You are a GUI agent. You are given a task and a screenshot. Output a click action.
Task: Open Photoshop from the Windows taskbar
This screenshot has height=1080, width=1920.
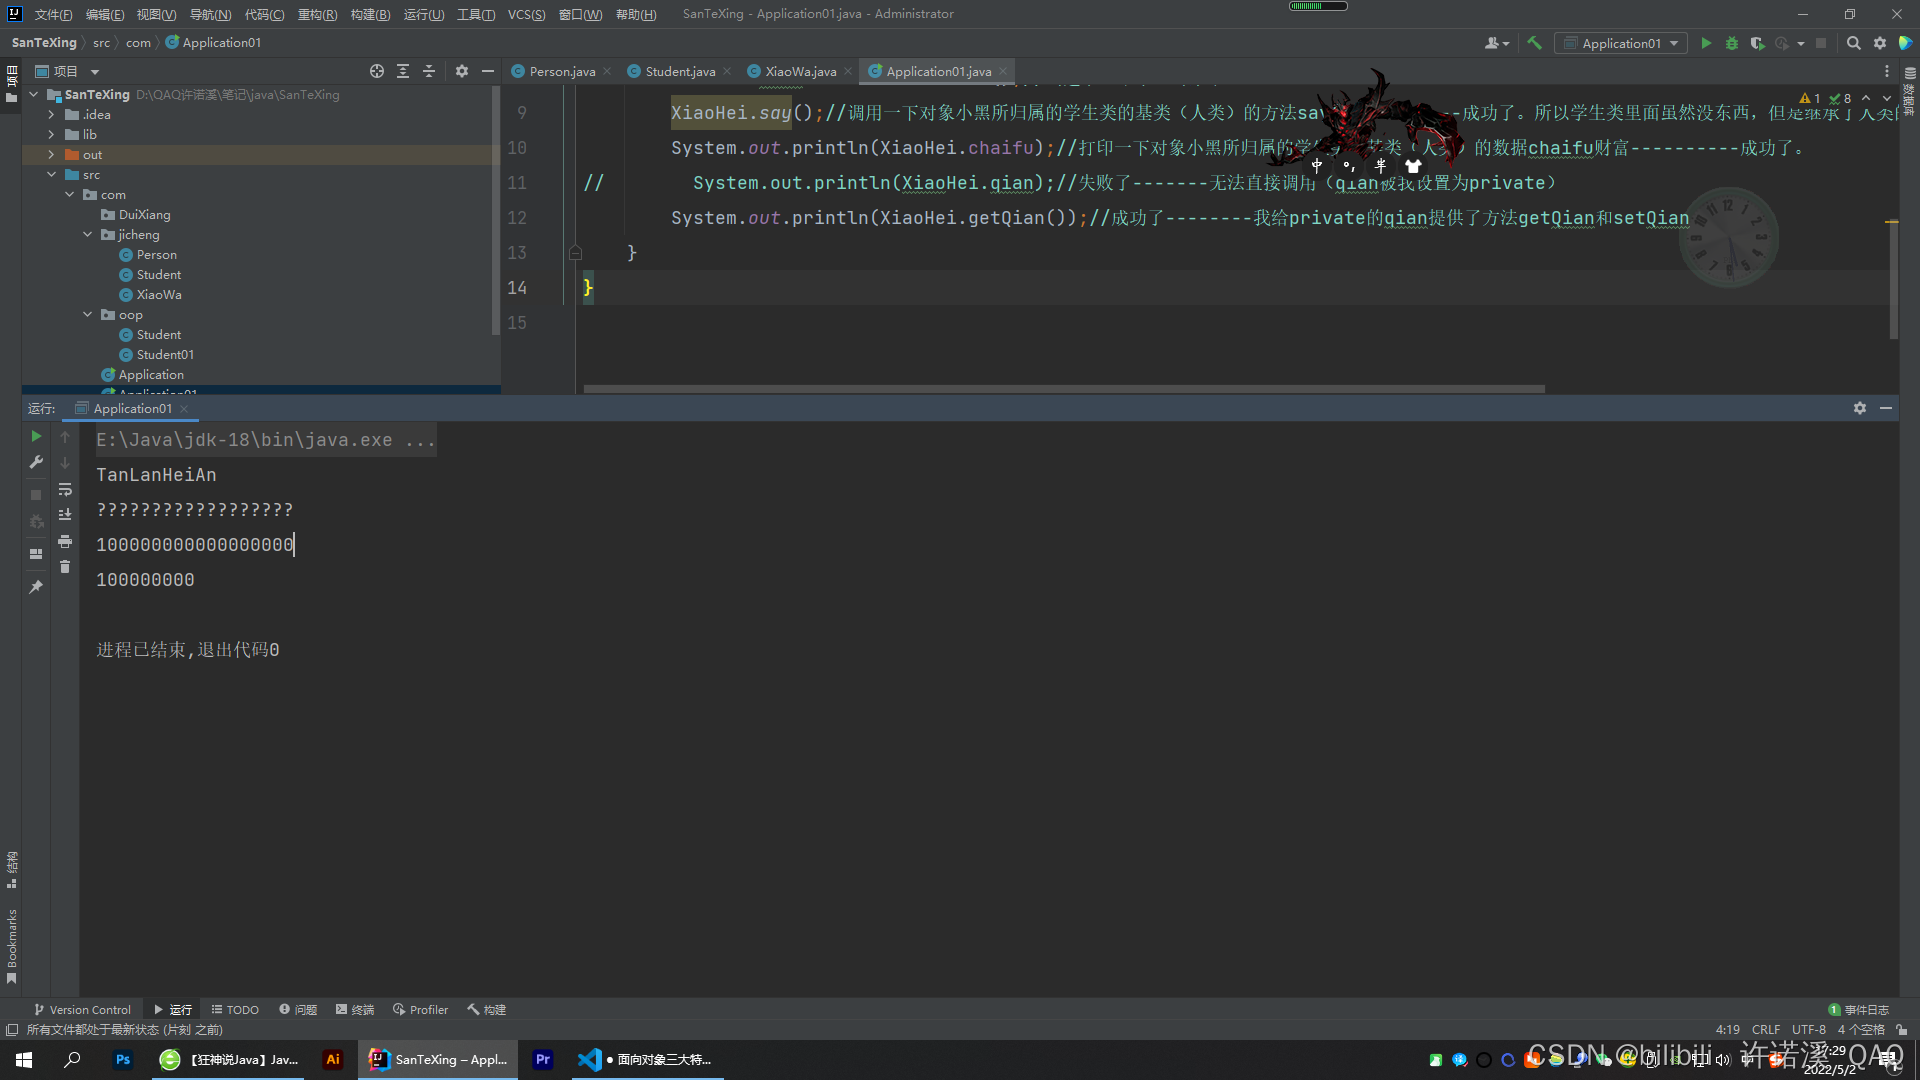click(x=123, y=1060)
